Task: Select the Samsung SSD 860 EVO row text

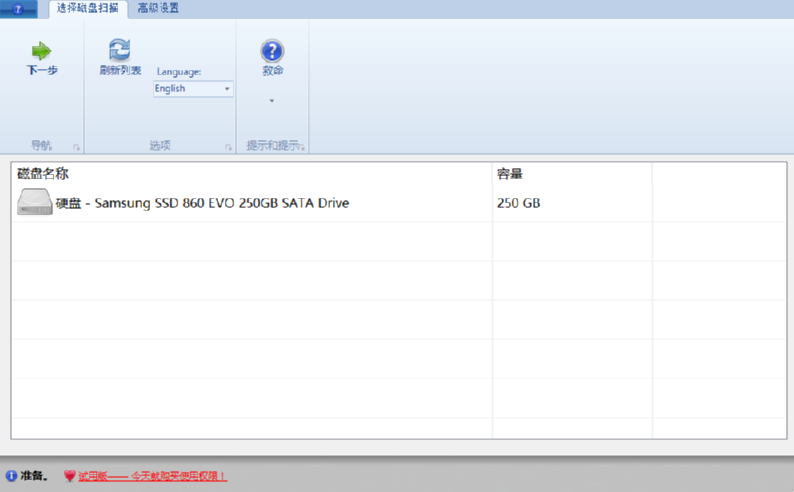Action: pos(203,203)
